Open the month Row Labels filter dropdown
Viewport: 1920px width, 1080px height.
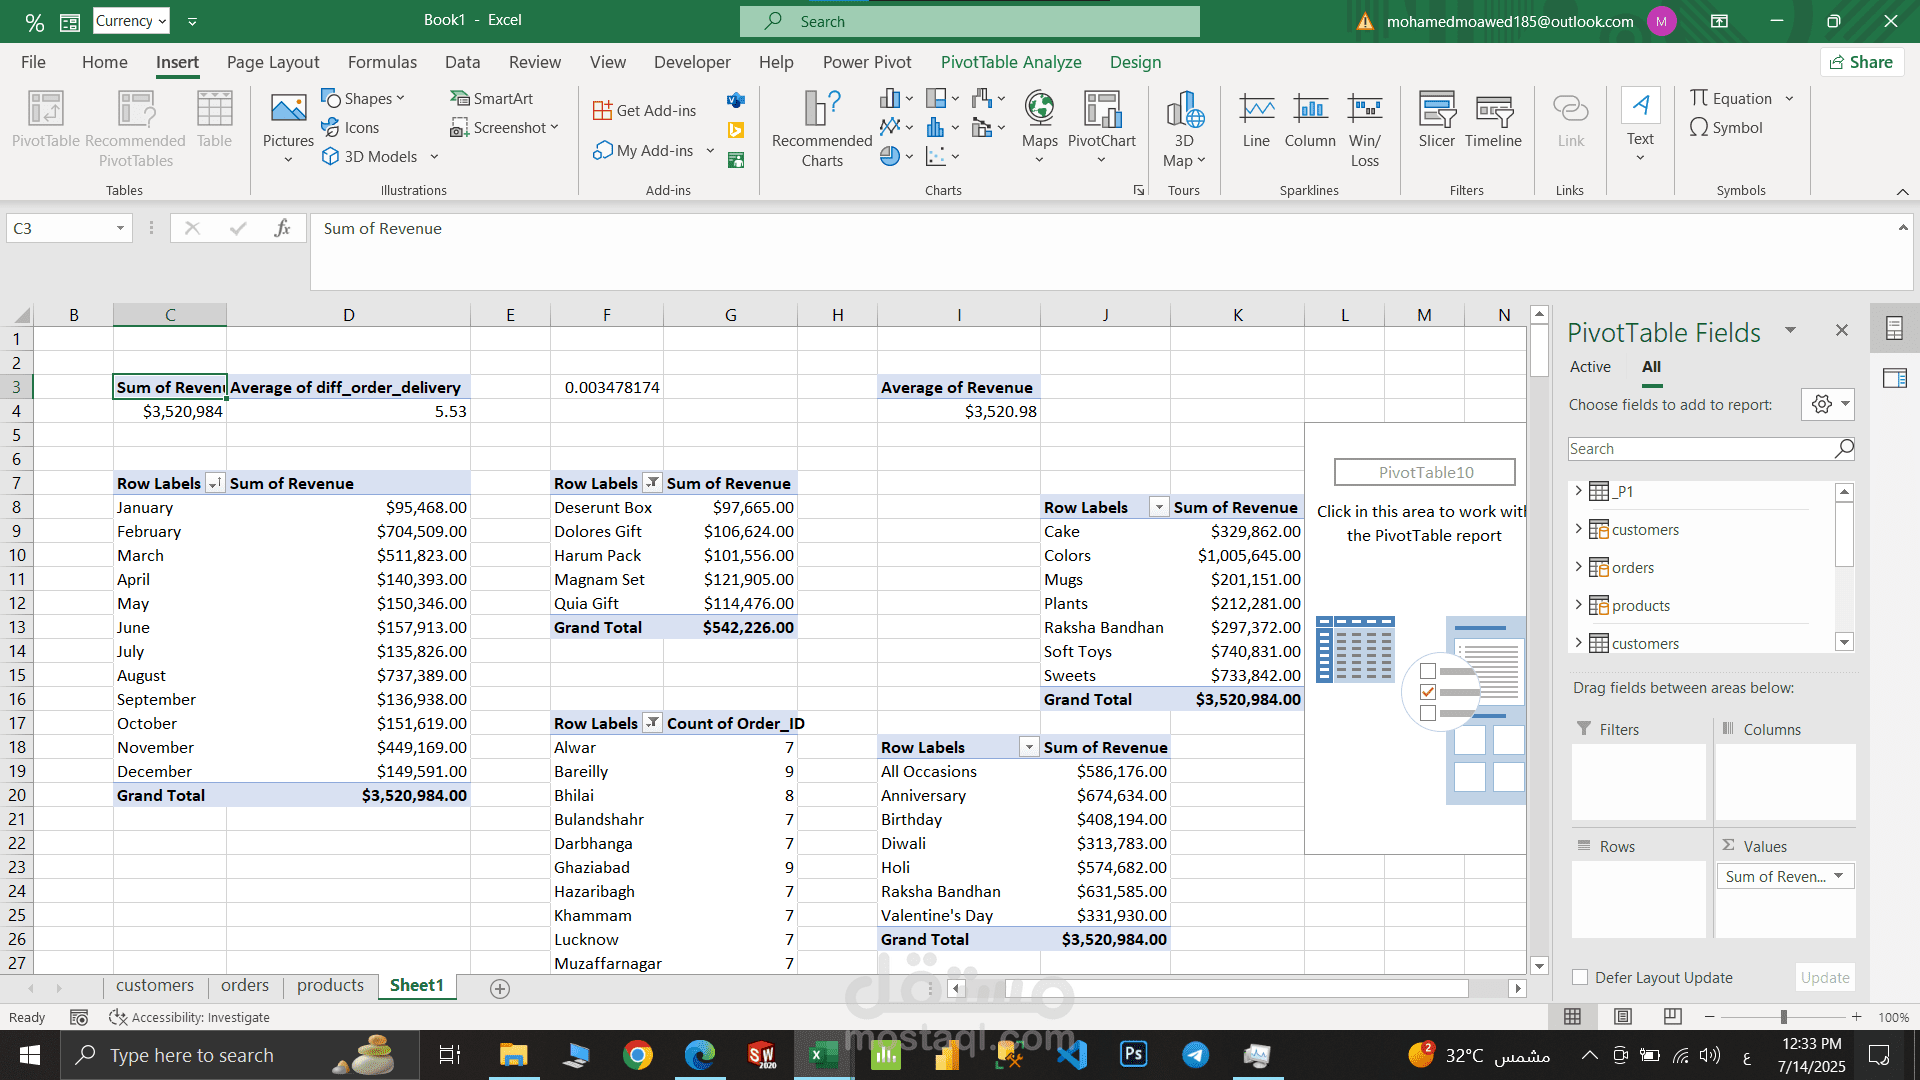(x=214, y=483)
